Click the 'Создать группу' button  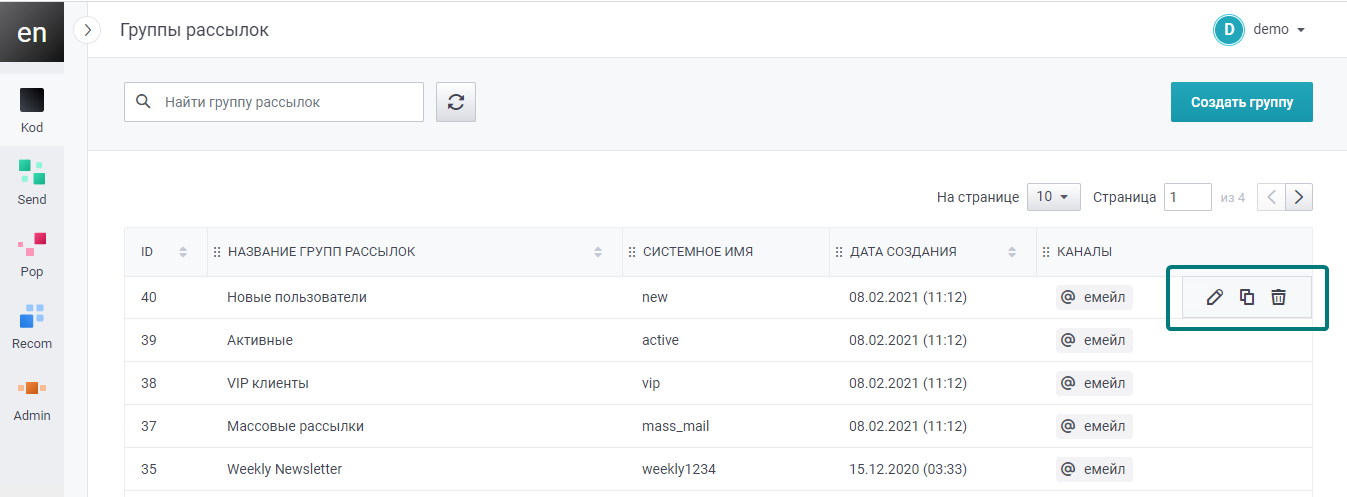point(1242,102)
